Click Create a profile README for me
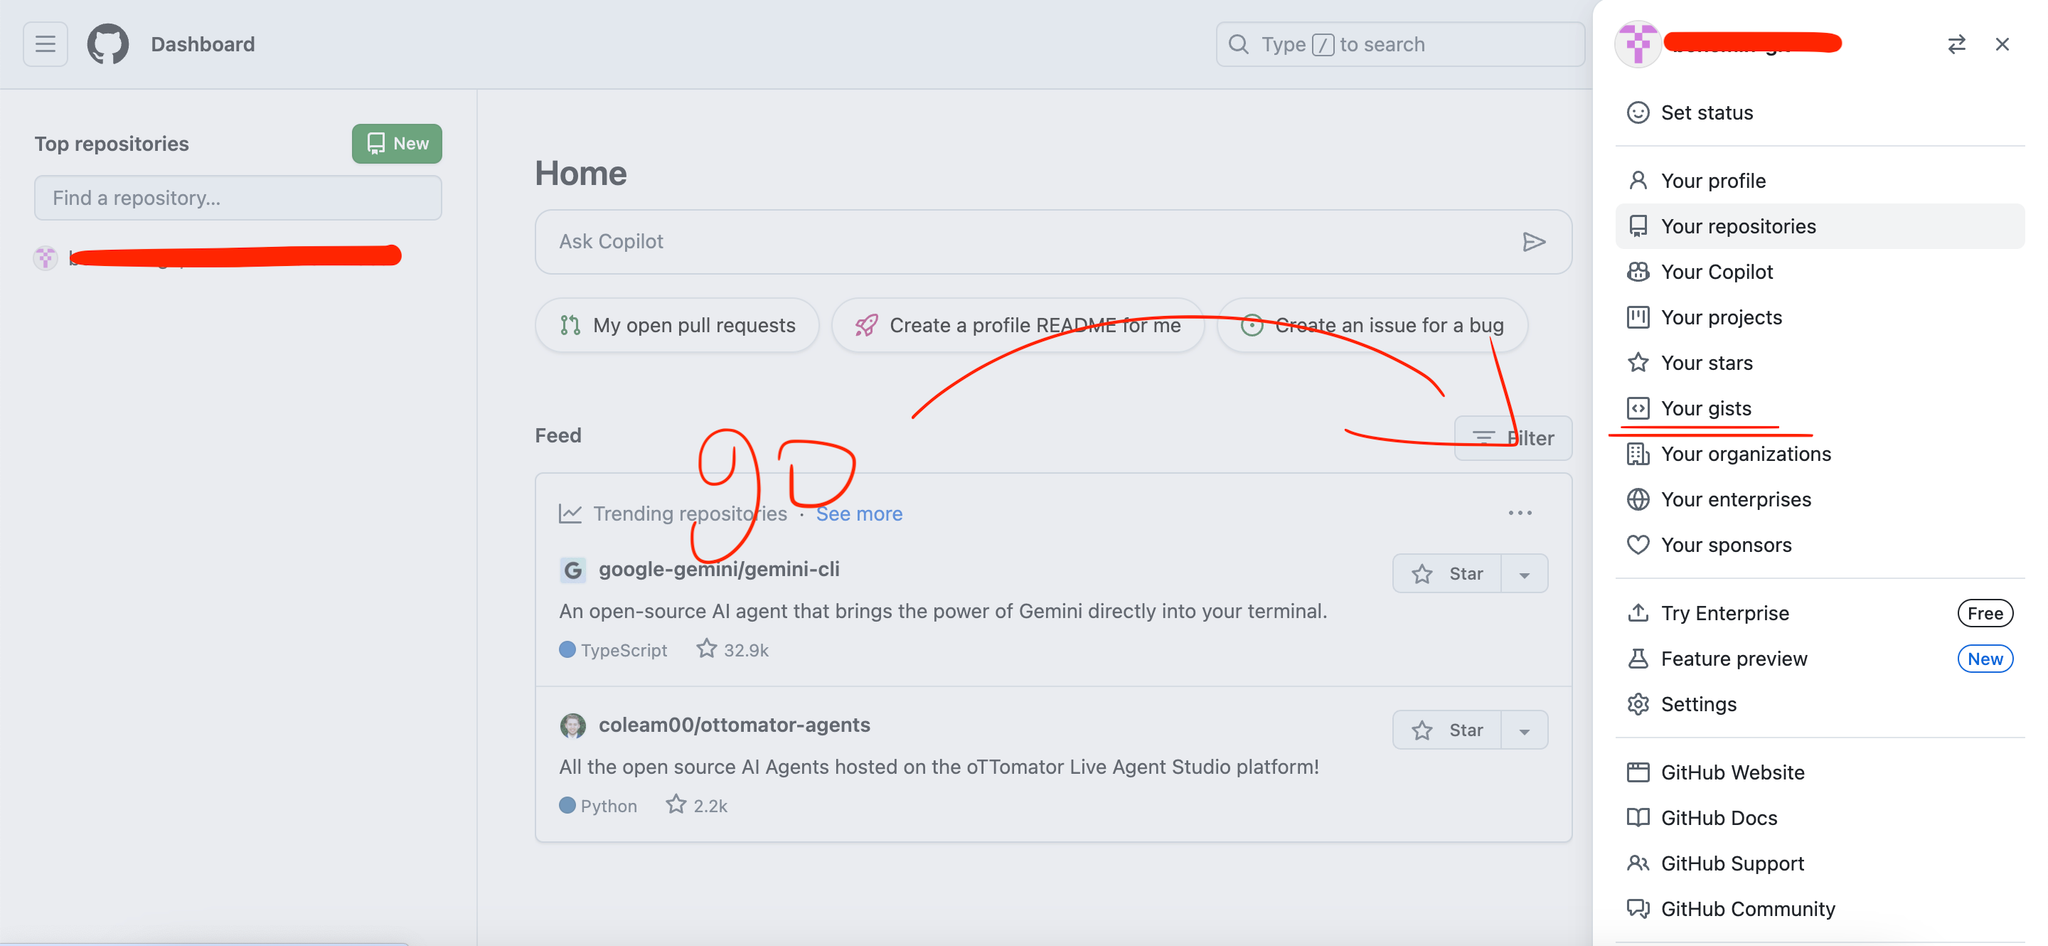Image resolution: width=2048 pixels, height=946 pixels. [x=1018, y=325]
